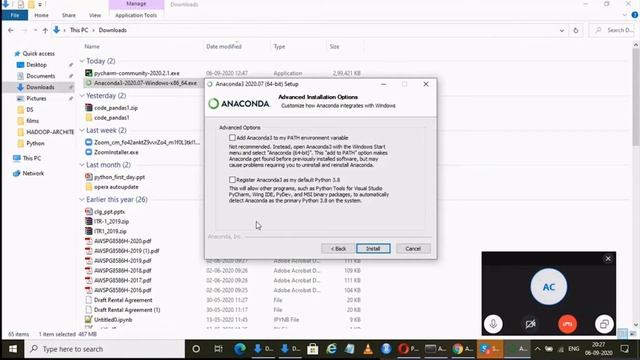This screenshot has height=360, width=640.
Task: Switch to Opera on taskbar
Action: tap(409, 349)
